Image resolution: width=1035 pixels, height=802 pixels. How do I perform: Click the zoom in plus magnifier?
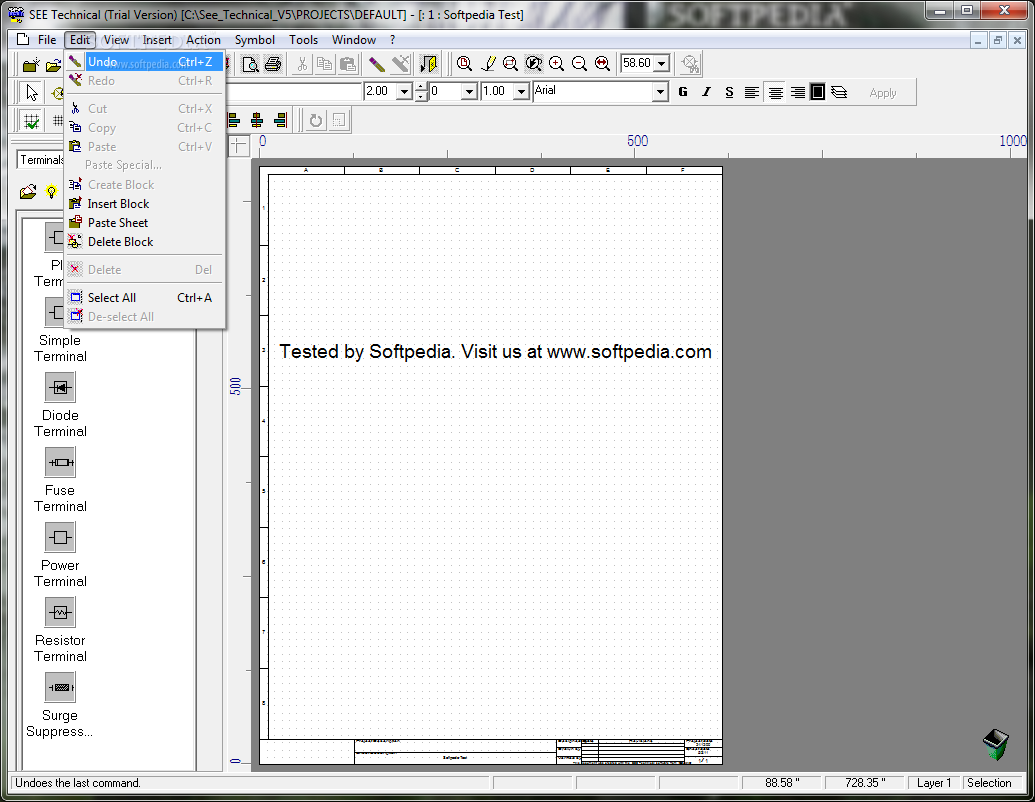[556, 63]
